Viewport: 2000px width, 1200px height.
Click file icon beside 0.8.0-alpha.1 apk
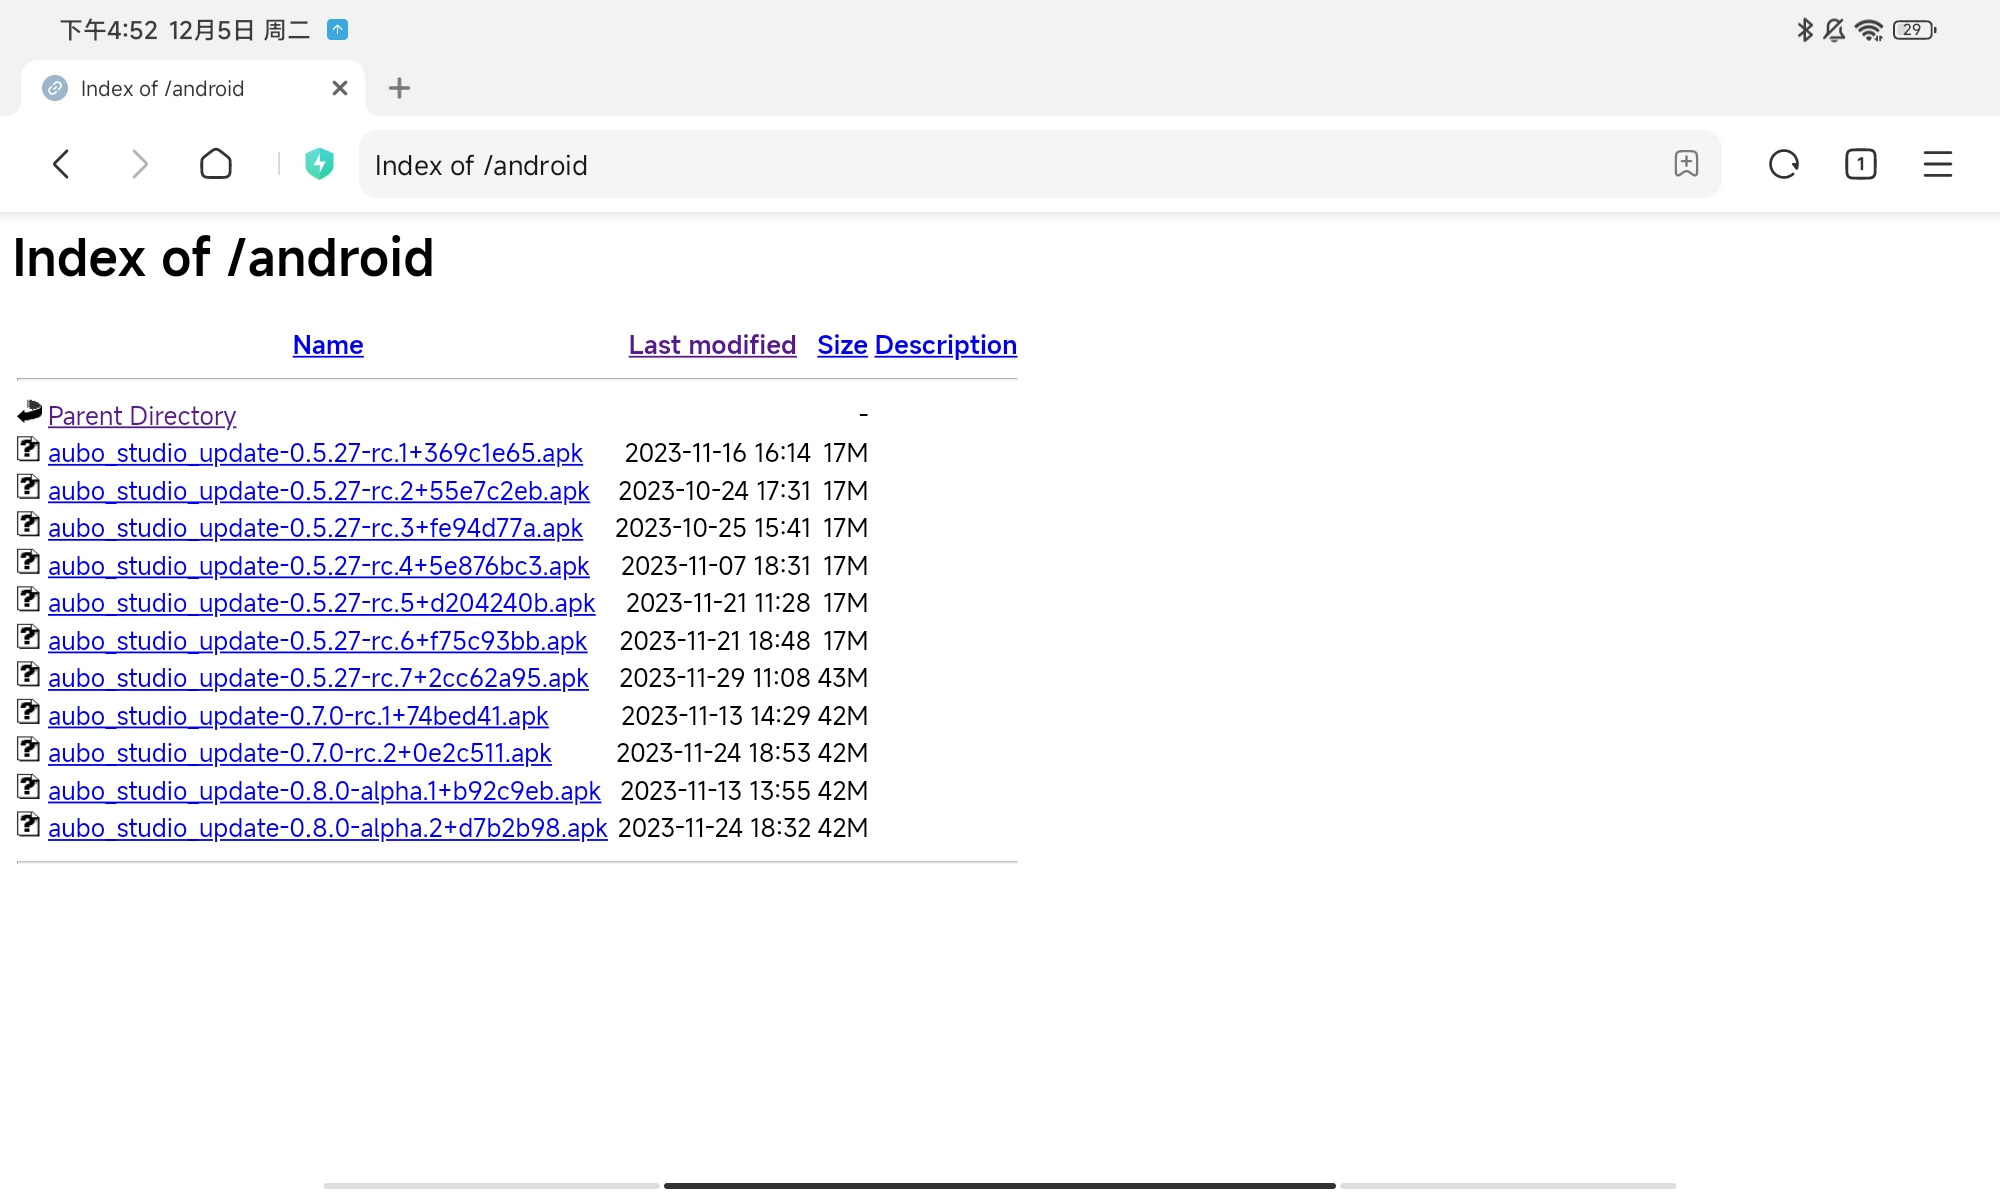click(29, 788)
